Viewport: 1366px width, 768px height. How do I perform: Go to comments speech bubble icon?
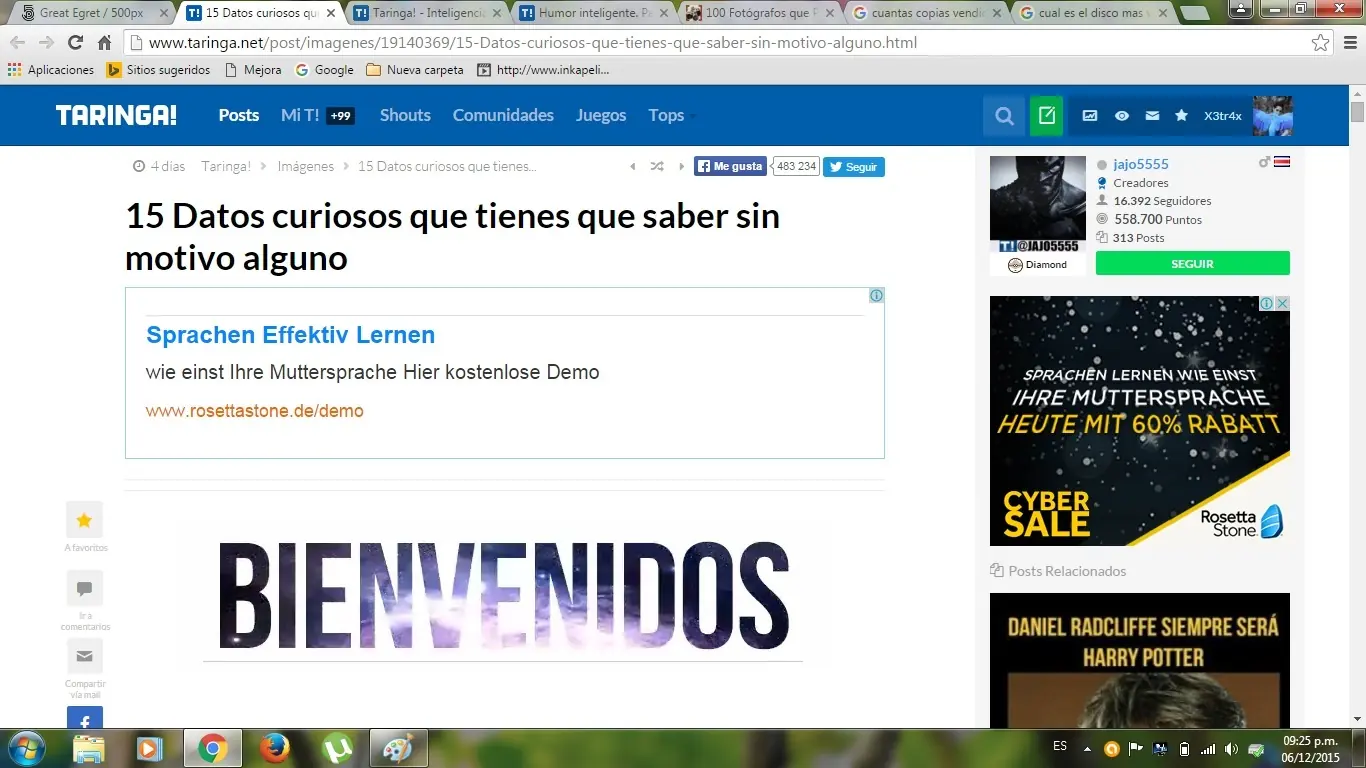[x=84, y=588]
